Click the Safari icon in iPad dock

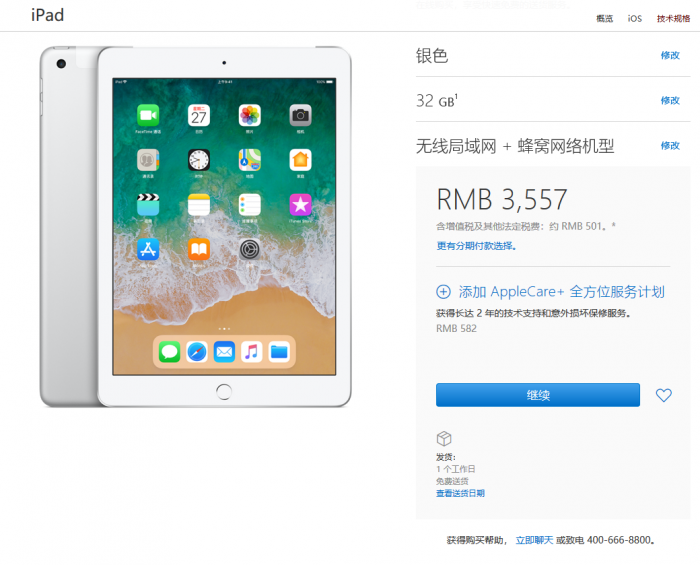pyautogui.click(x=197, y=352)
